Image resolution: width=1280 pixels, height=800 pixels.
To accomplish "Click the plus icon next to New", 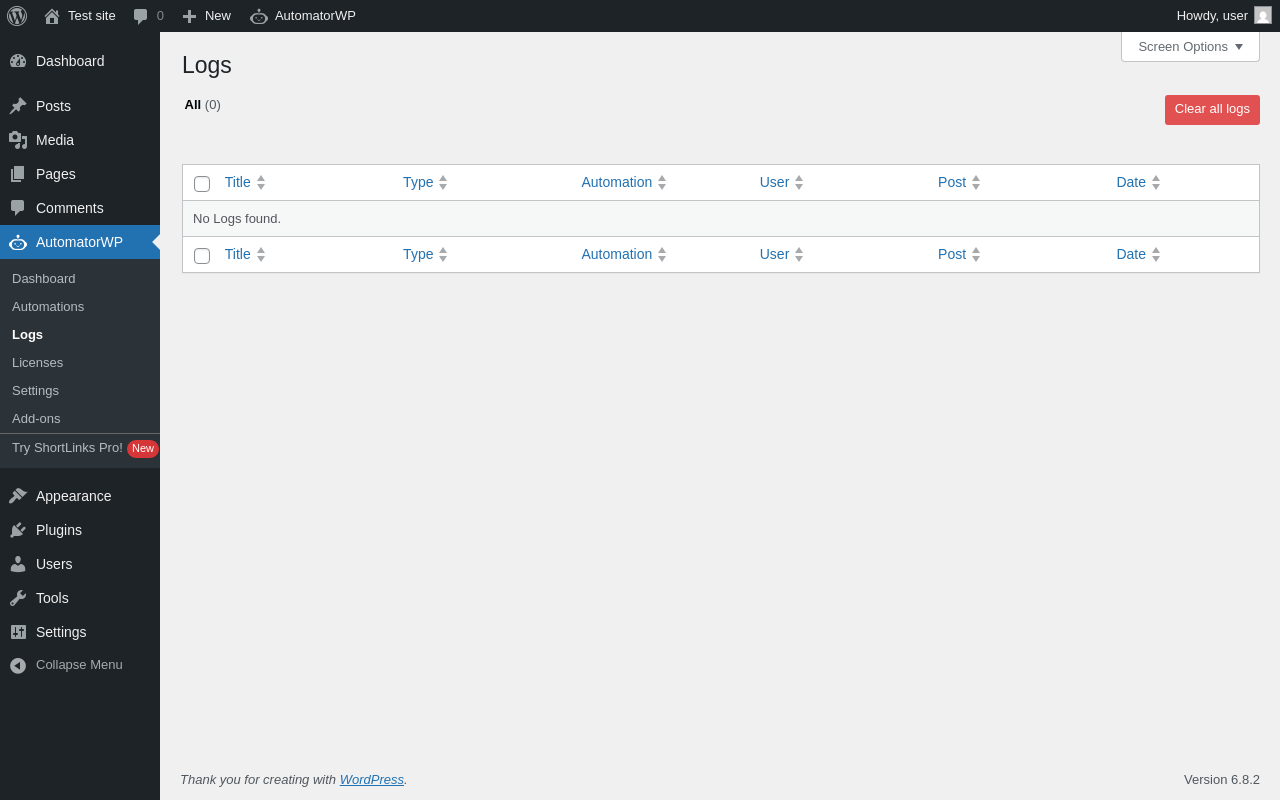I will pyautogui.click(x=189, y=16).
